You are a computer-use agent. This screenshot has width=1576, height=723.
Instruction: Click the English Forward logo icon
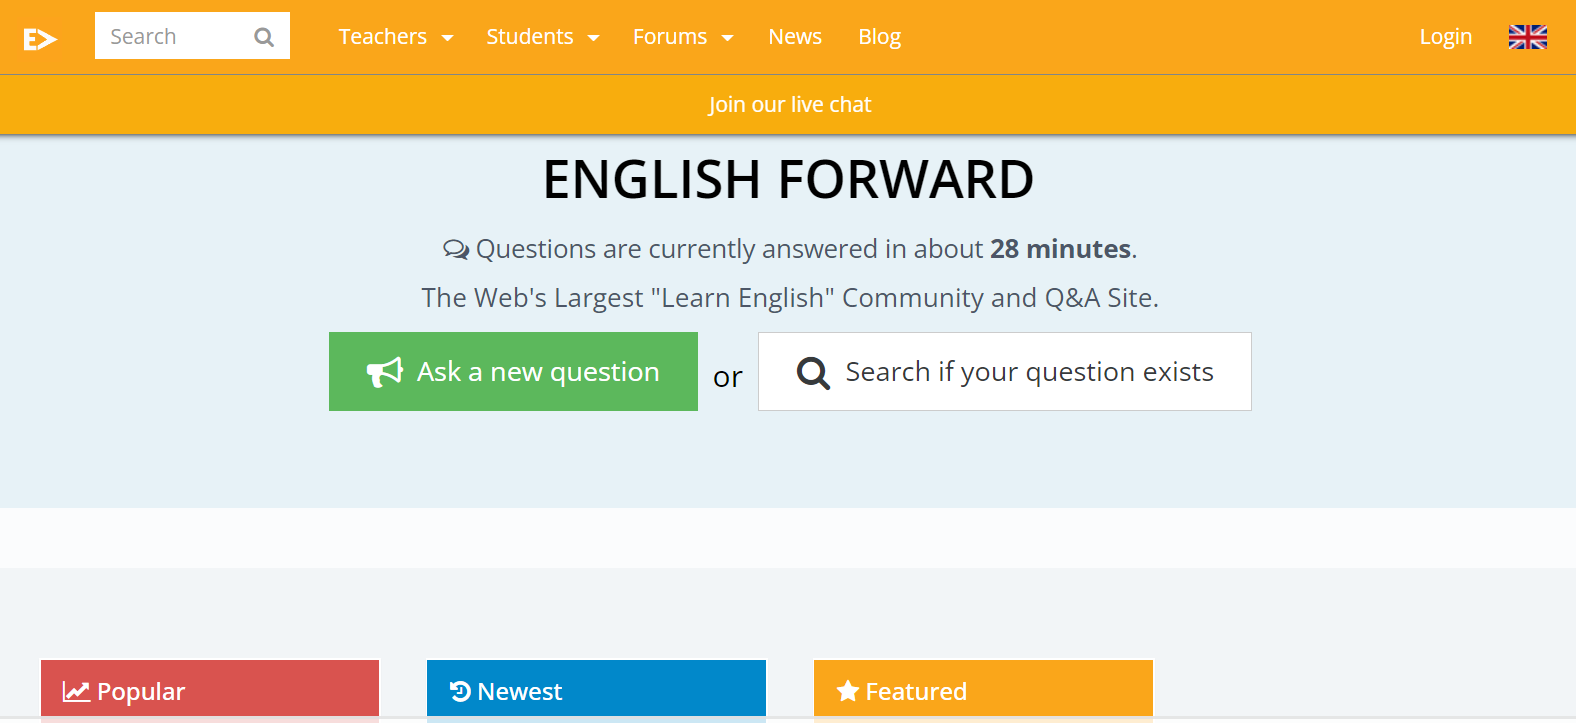click(x=40, y=39)
